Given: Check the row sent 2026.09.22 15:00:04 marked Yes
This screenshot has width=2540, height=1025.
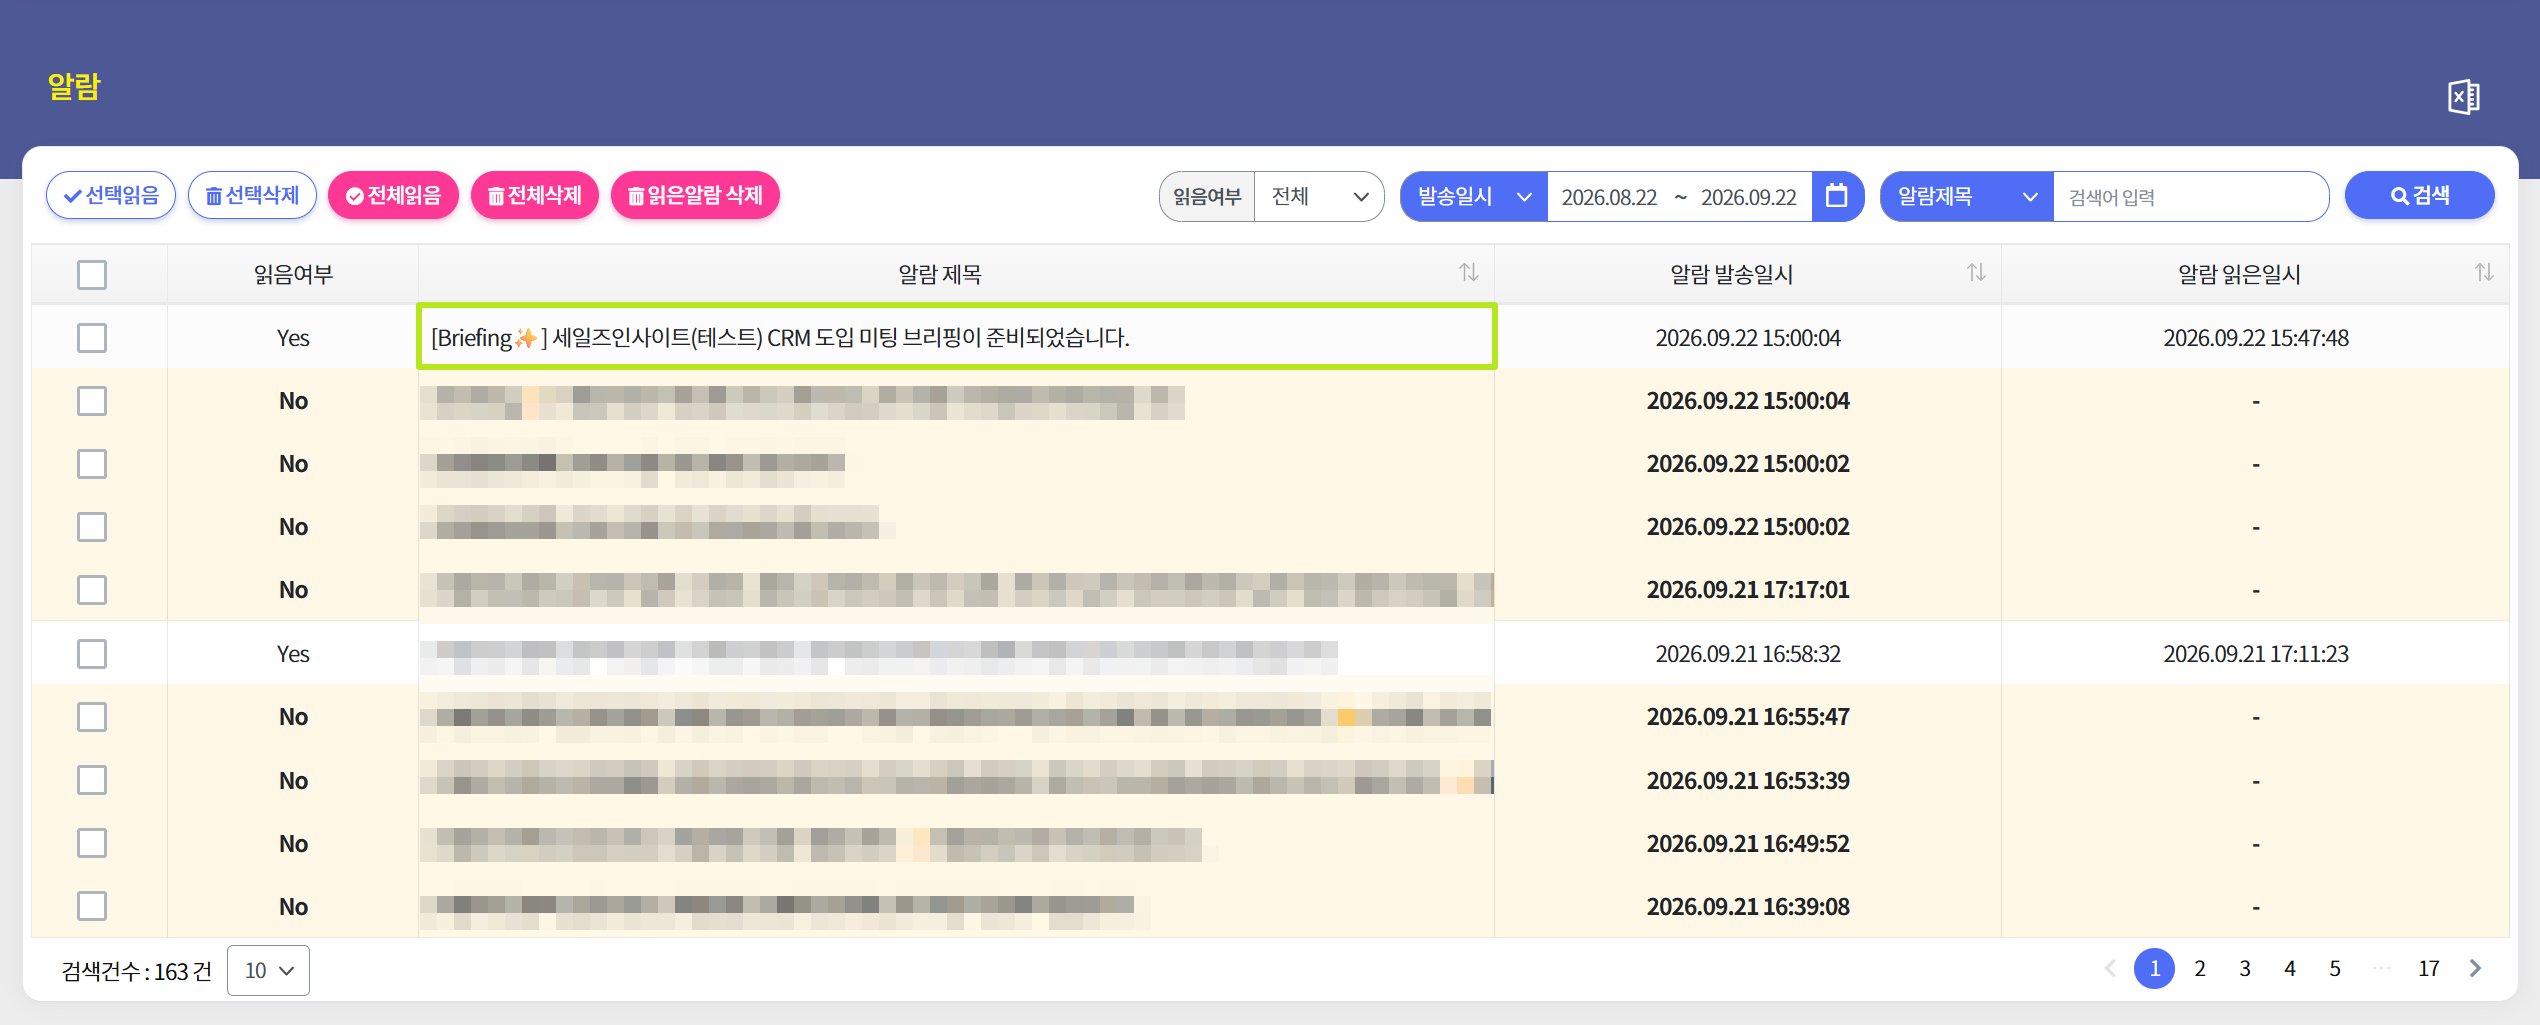Looking at the screenshot, I should [92, 338].
